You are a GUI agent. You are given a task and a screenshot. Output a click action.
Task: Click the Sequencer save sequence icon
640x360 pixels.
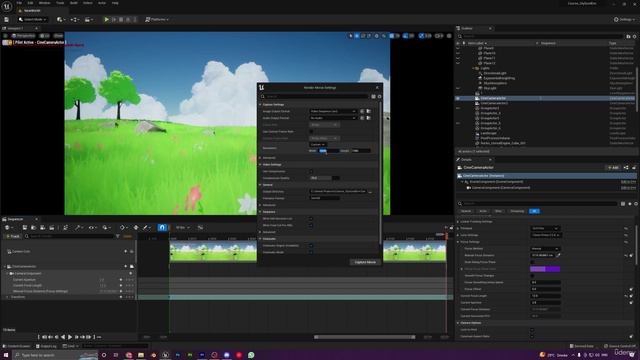[x=25, y=227]
